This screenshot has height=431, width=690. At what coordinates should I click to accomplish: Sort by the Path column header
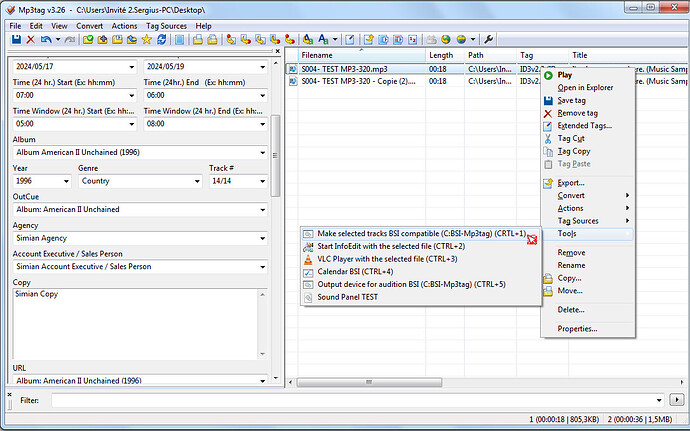click(490, 55)
